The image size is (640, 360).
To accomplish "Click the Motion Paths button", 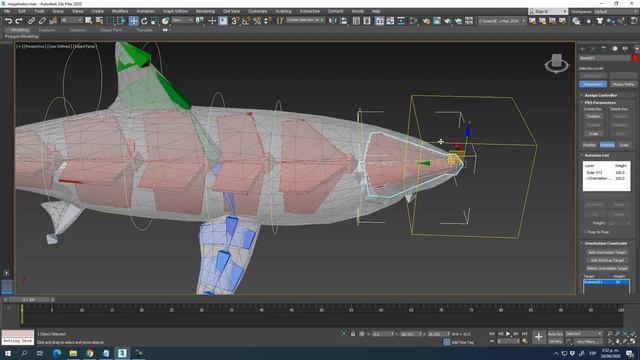I will (x=623, y=84).
